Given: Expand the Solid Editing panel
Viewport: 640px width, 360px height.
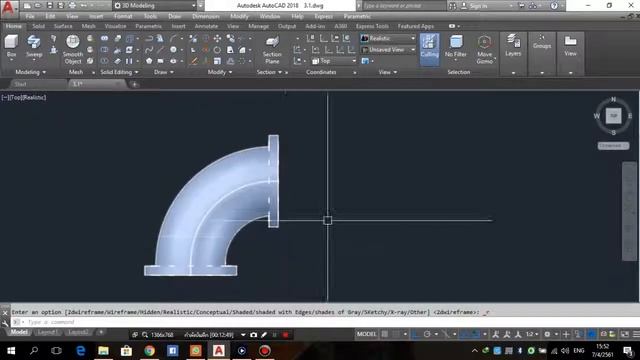Looking at the screenshot, I should 119,72.
